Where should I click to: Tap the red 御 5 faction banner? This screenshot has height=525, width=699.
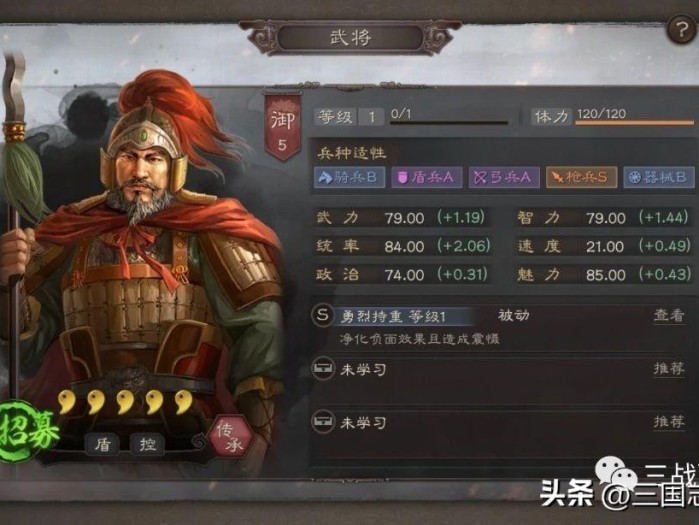tap(283, 126)
